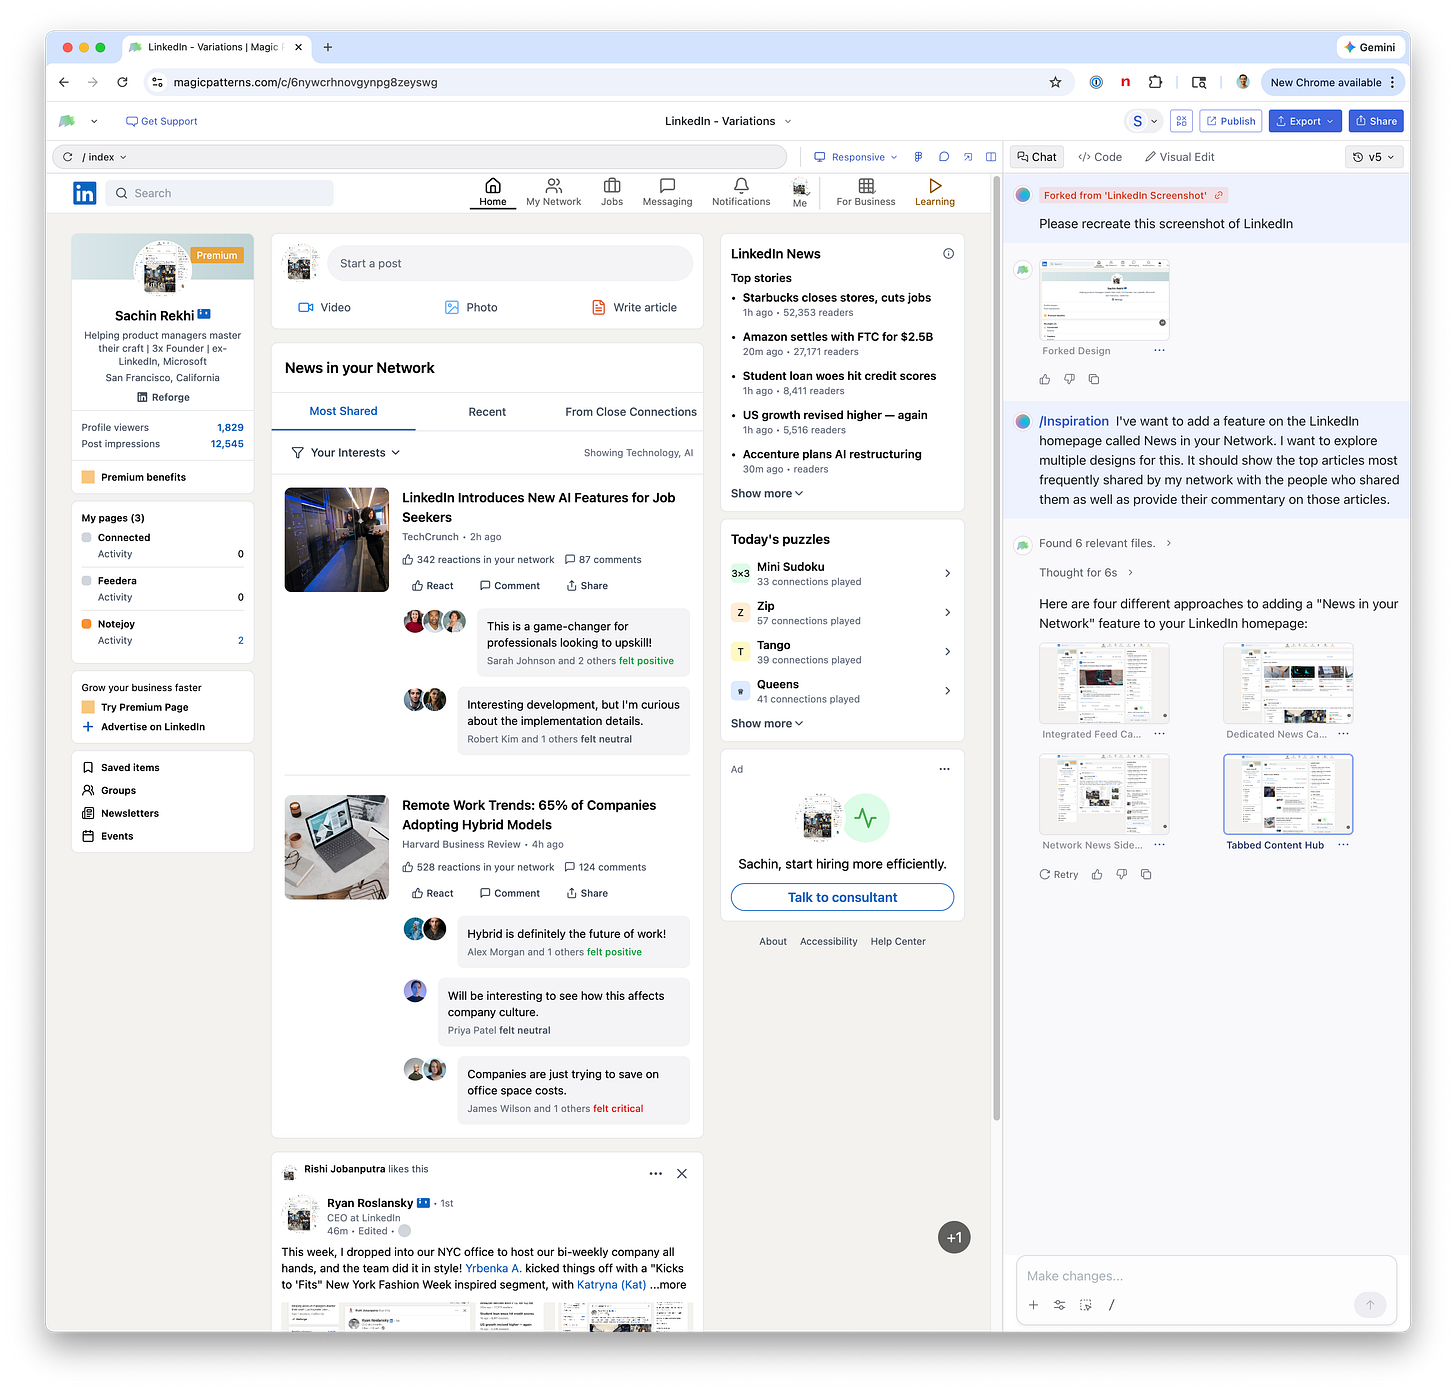Click the Start a post field

point(509,263)
